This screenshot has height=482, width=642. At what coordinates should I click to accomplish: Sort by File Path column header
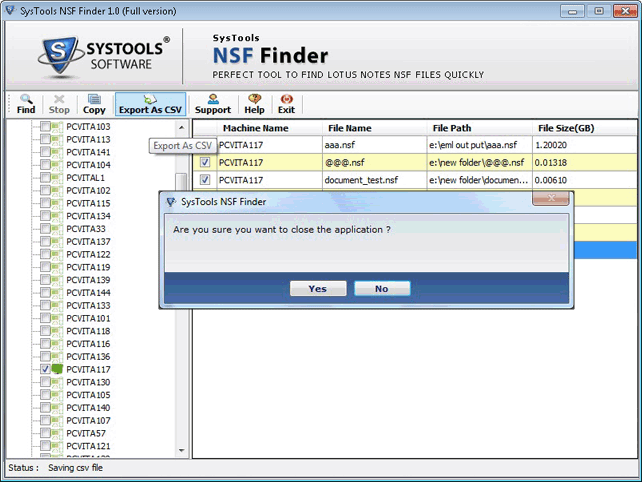(479, 128)
